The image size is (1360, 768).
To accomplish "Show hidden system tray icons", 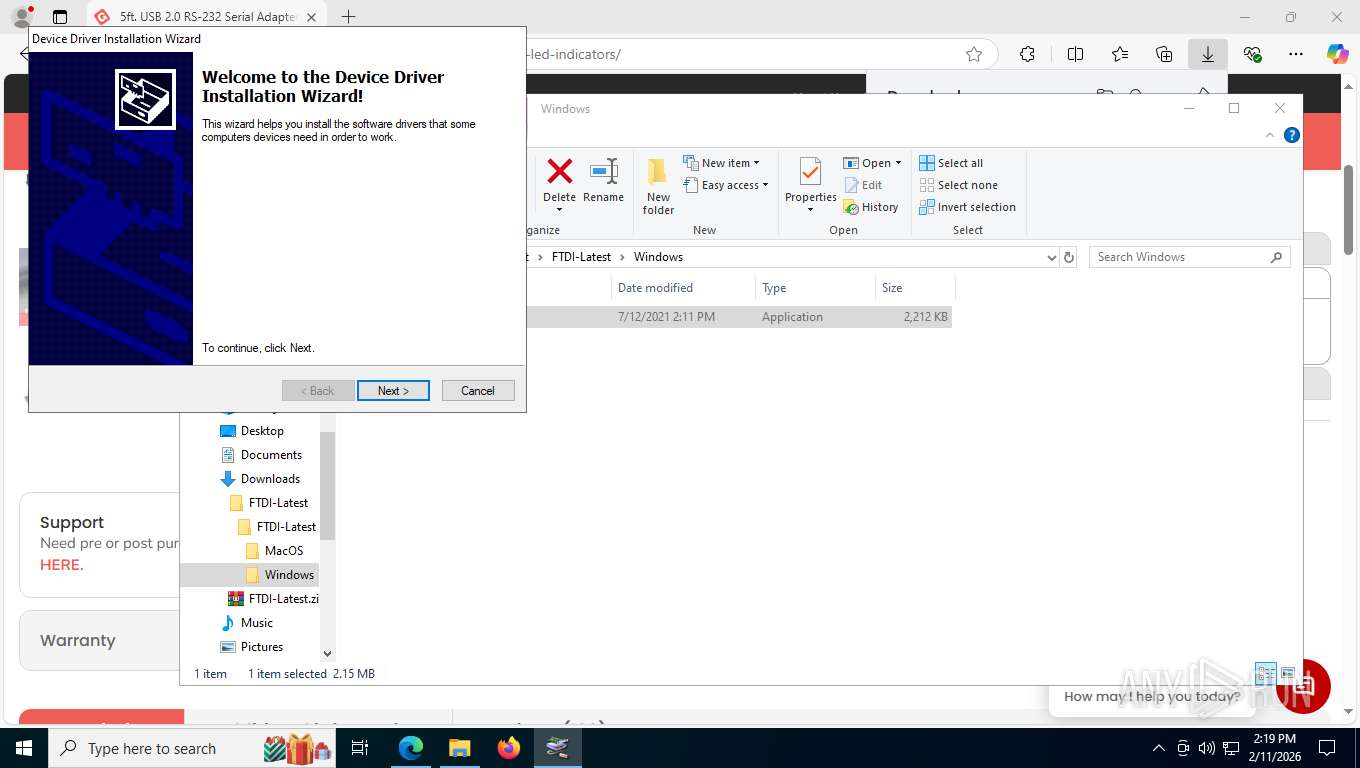I will point(1159,748).
